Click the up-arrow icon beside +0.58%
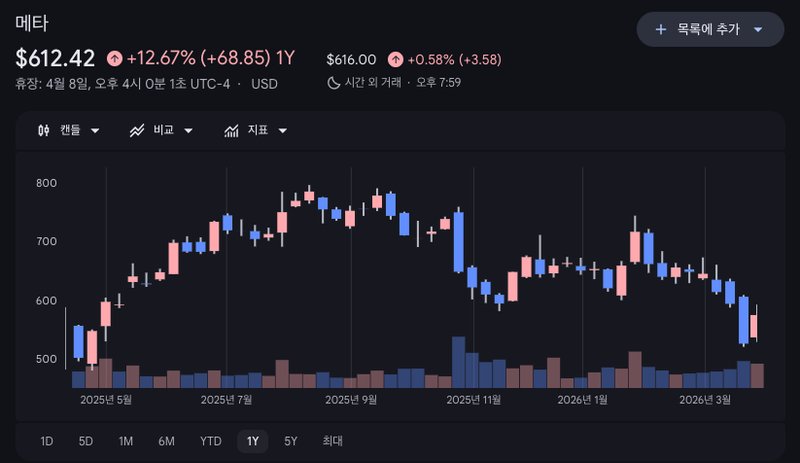Image resolution: width=800 pixels, height=463 pixels. tap(395, 59)
